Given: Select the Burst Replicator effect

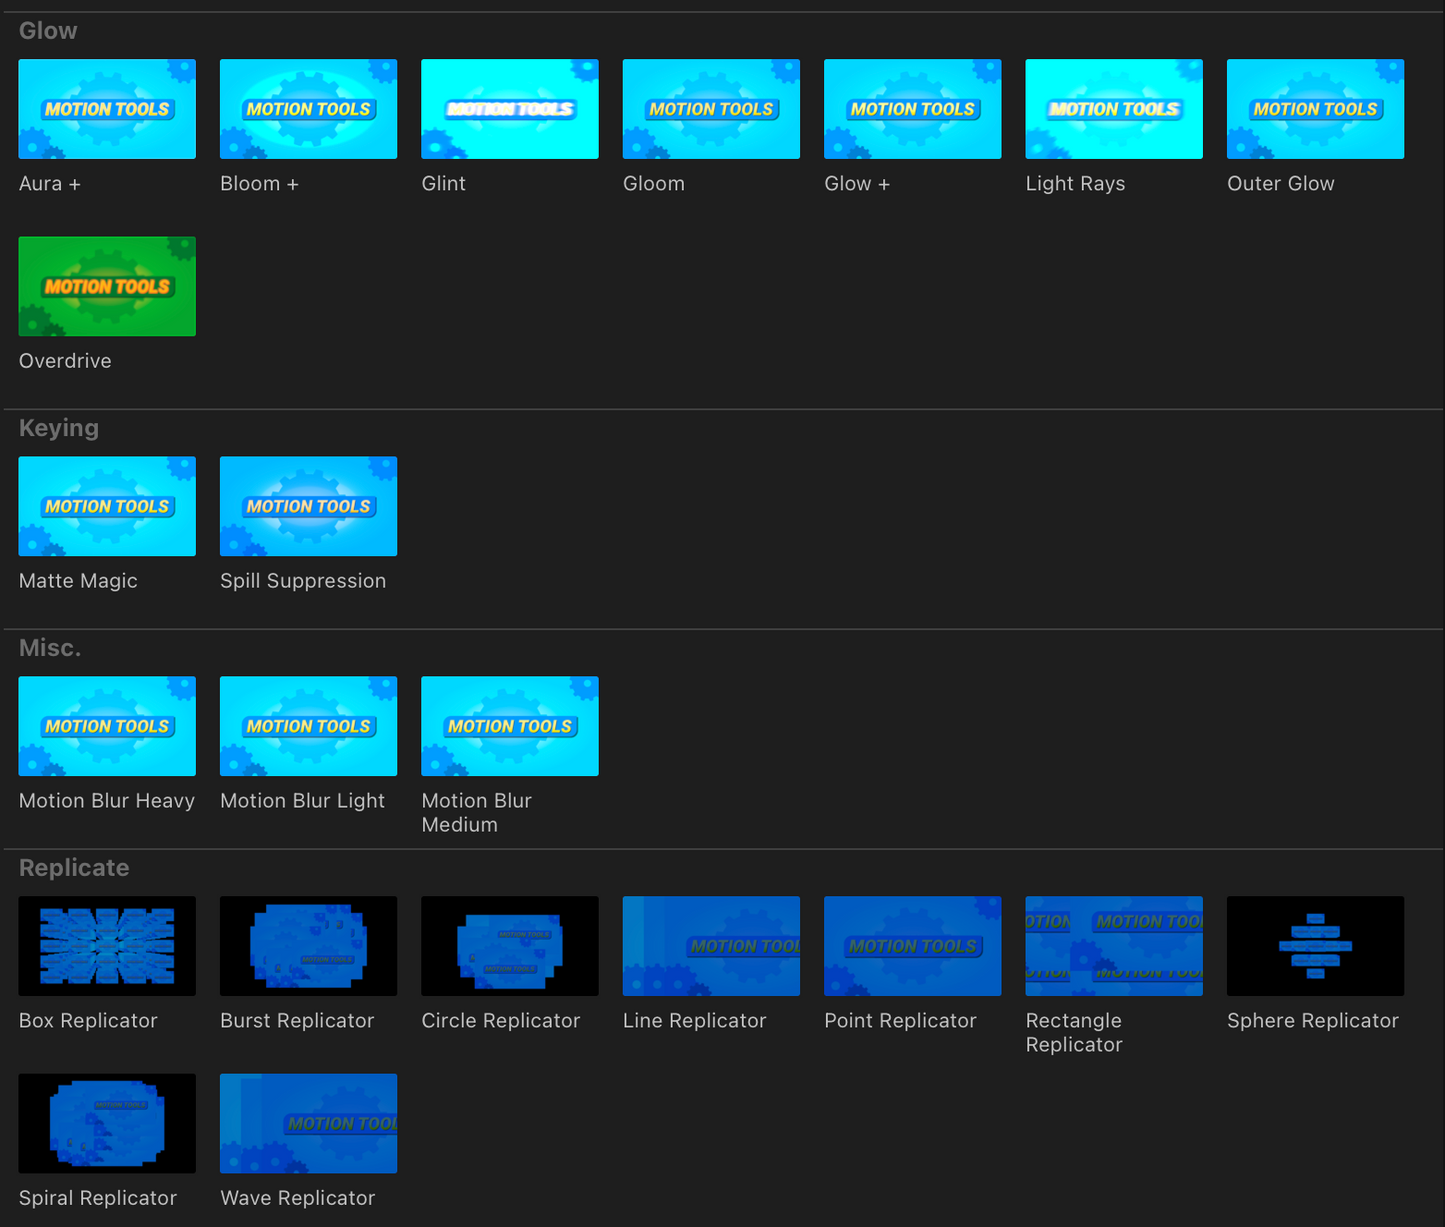Looking at the screenshot, I should tap(308, 946).
